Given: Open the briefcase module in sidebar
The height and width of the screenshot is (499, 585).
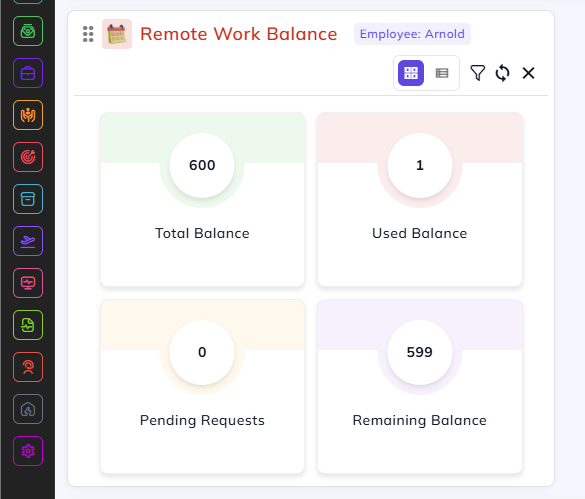Looking at the screenshot, I should click(x=28, y=73).
